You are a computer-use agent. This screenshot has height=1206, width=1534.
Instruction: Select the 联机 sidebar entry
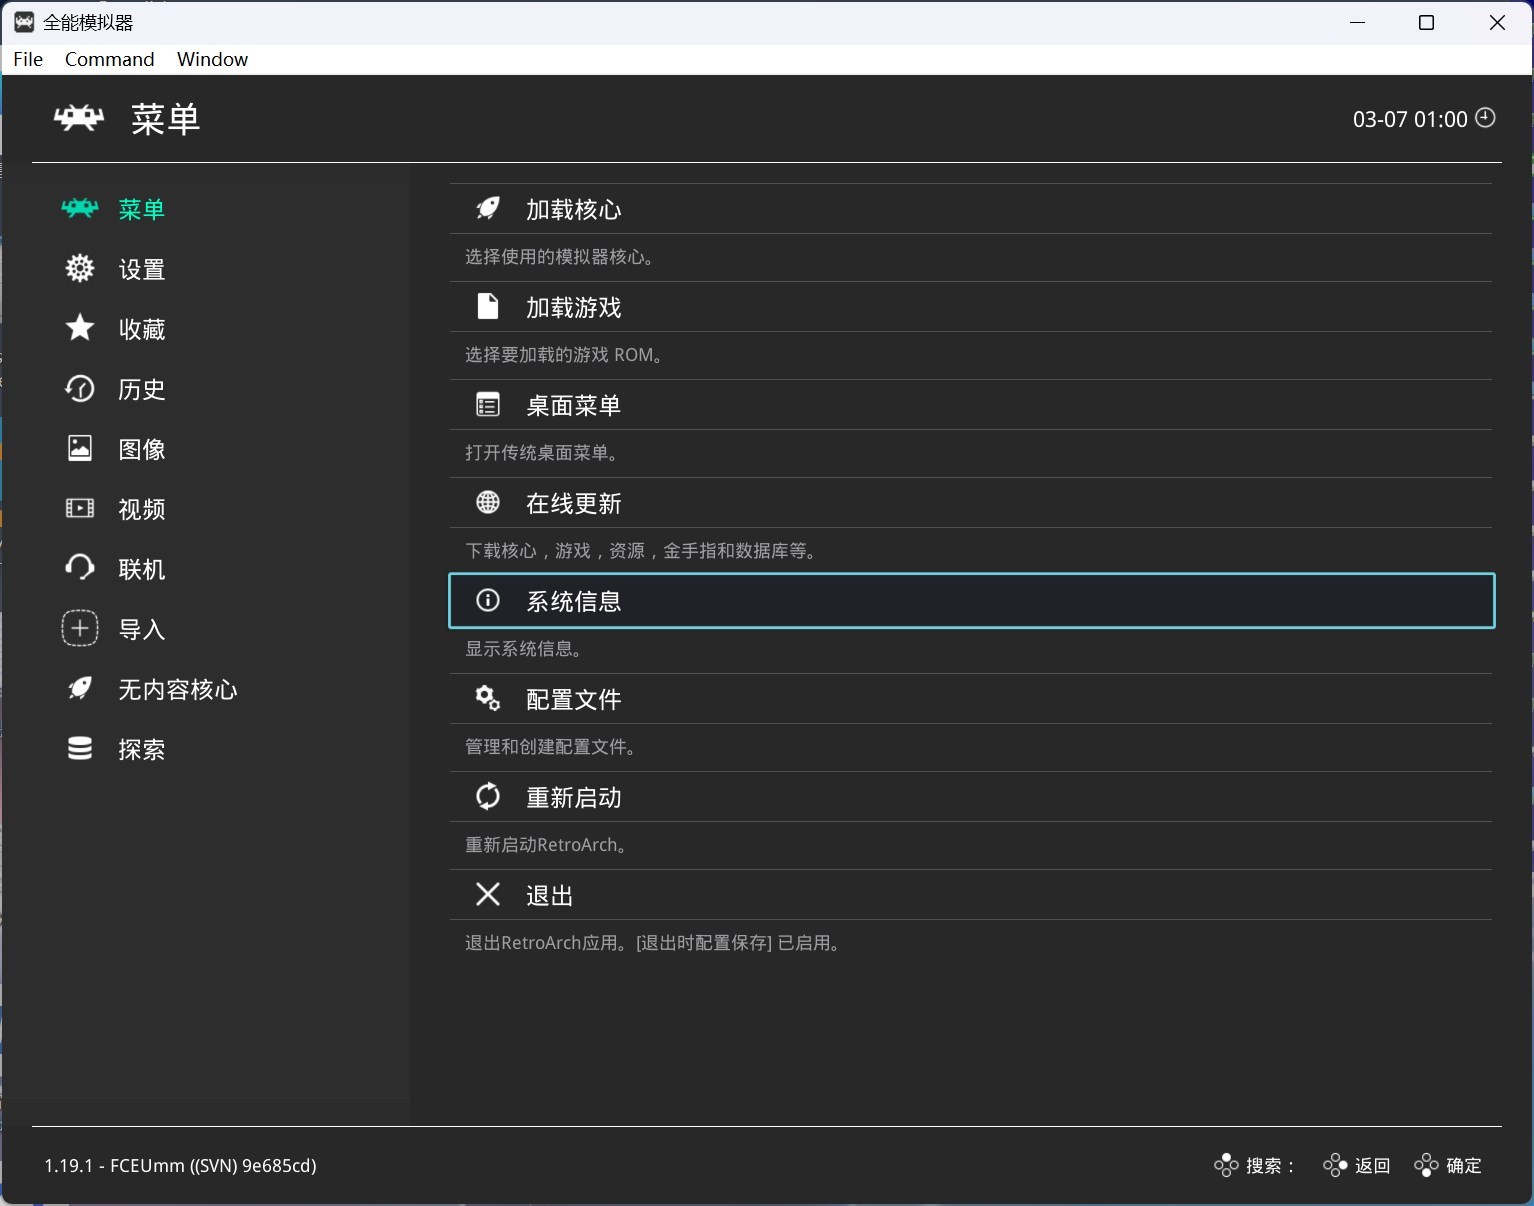pyautogui.click(x=142, y=569)
